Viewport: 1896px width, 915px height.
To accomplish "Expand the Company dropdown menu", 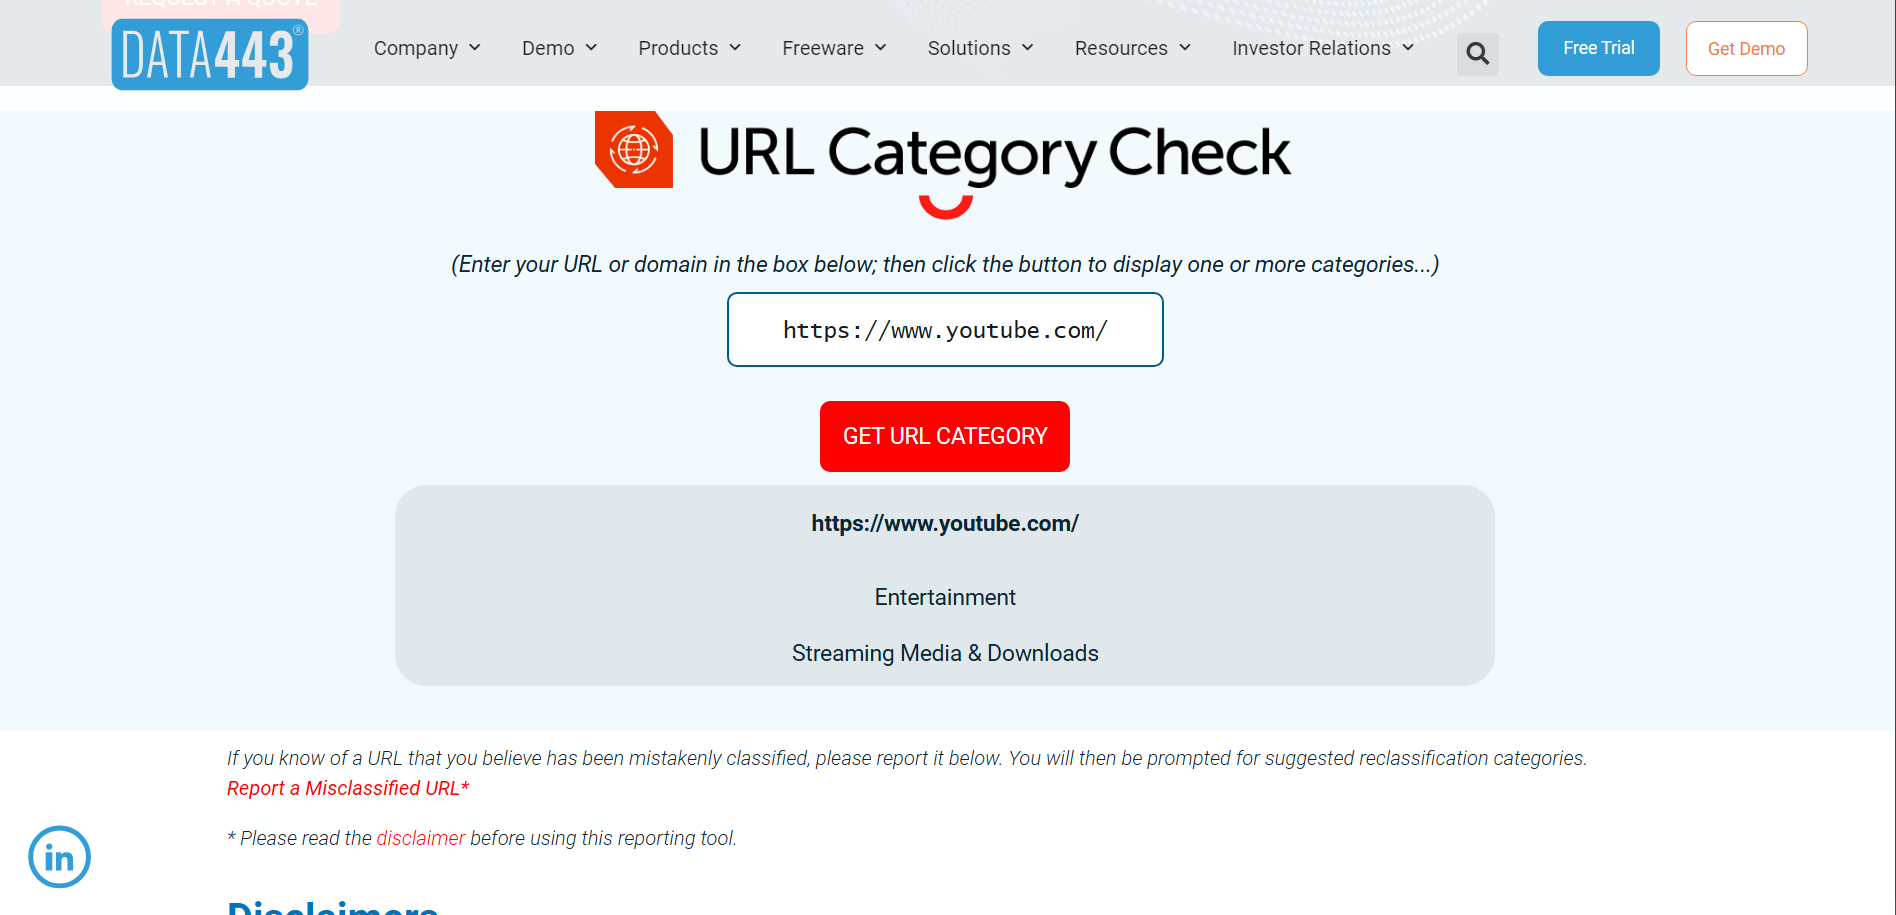I will [x=427, y=48].
